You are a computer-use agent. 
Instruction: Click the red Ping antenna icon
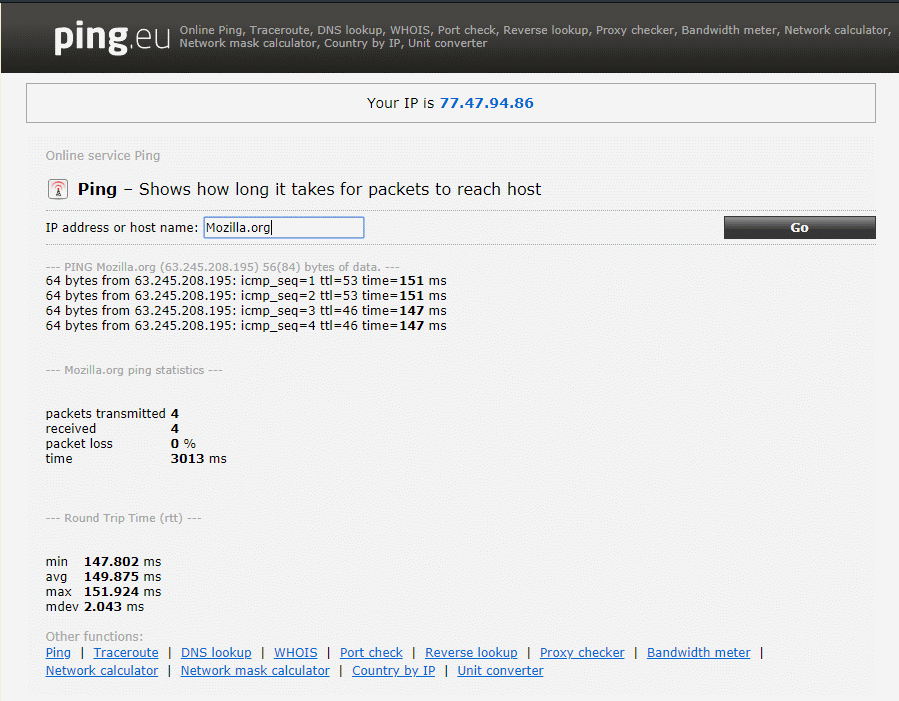tap(58, 189)
